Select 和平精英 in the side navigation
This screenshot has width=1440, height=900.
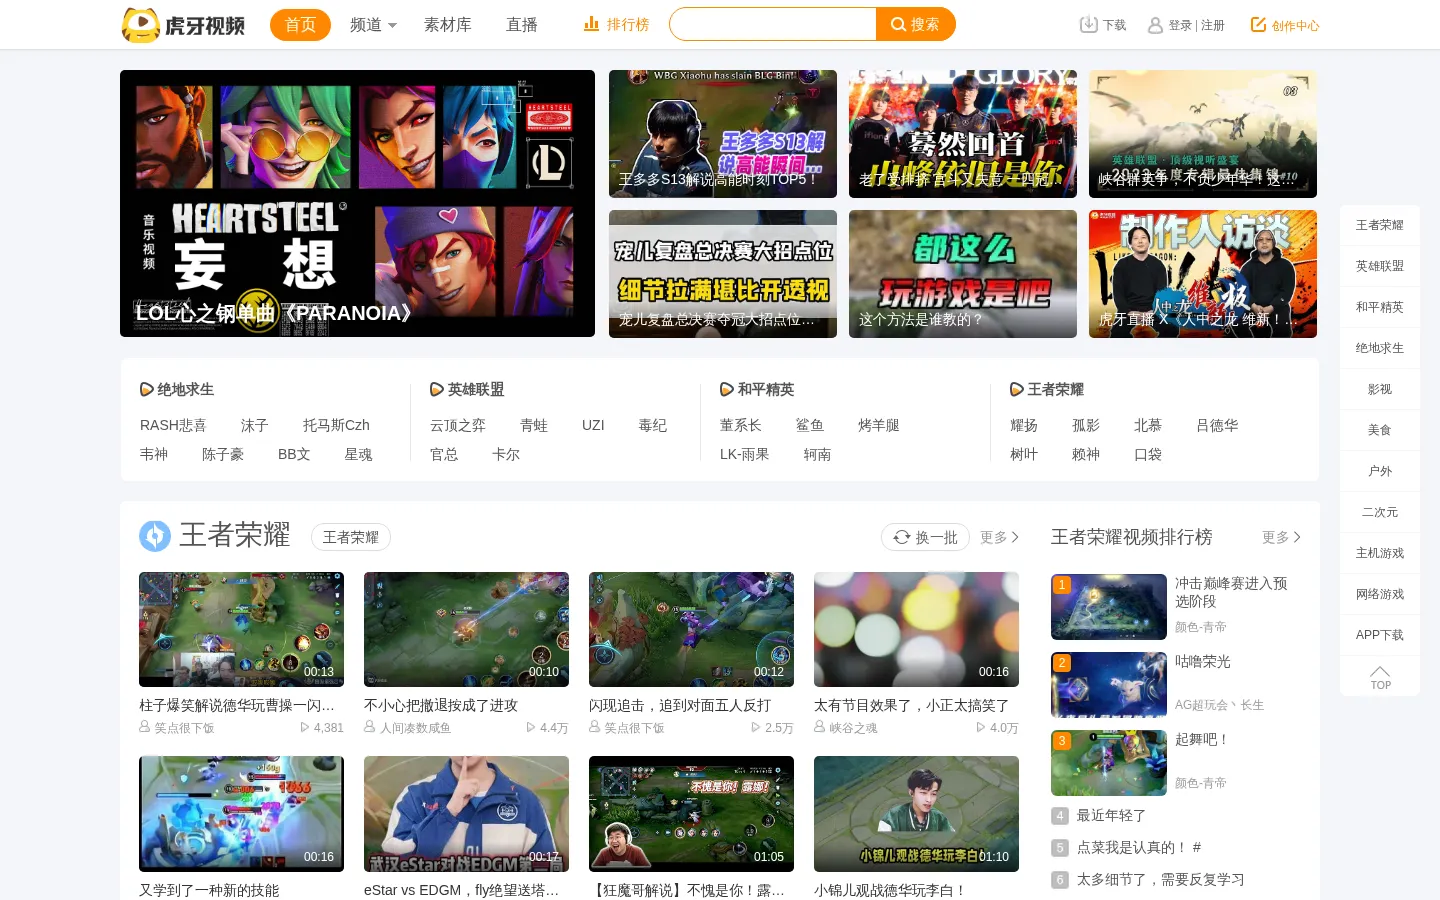click(x=1380, y=307)
